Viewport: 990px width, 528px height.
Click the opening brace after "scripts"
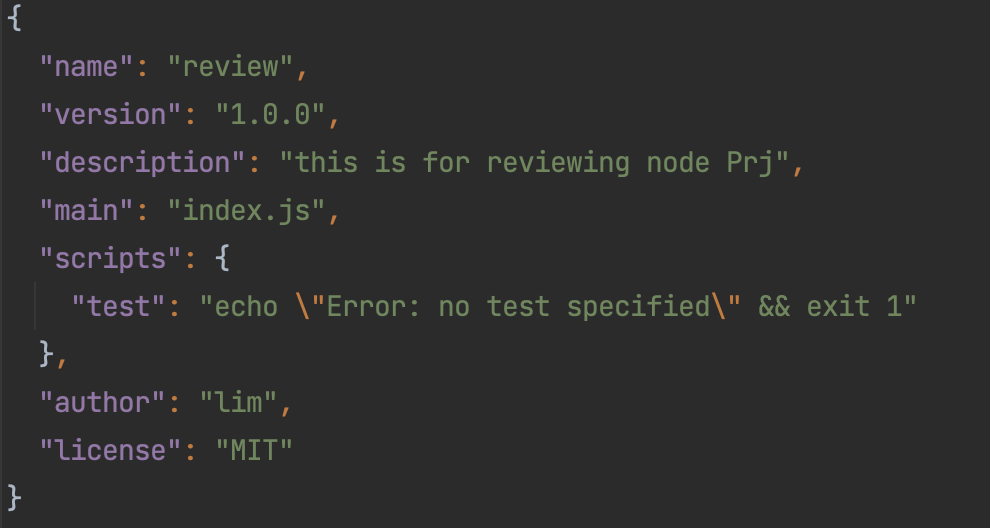(222, 259)
